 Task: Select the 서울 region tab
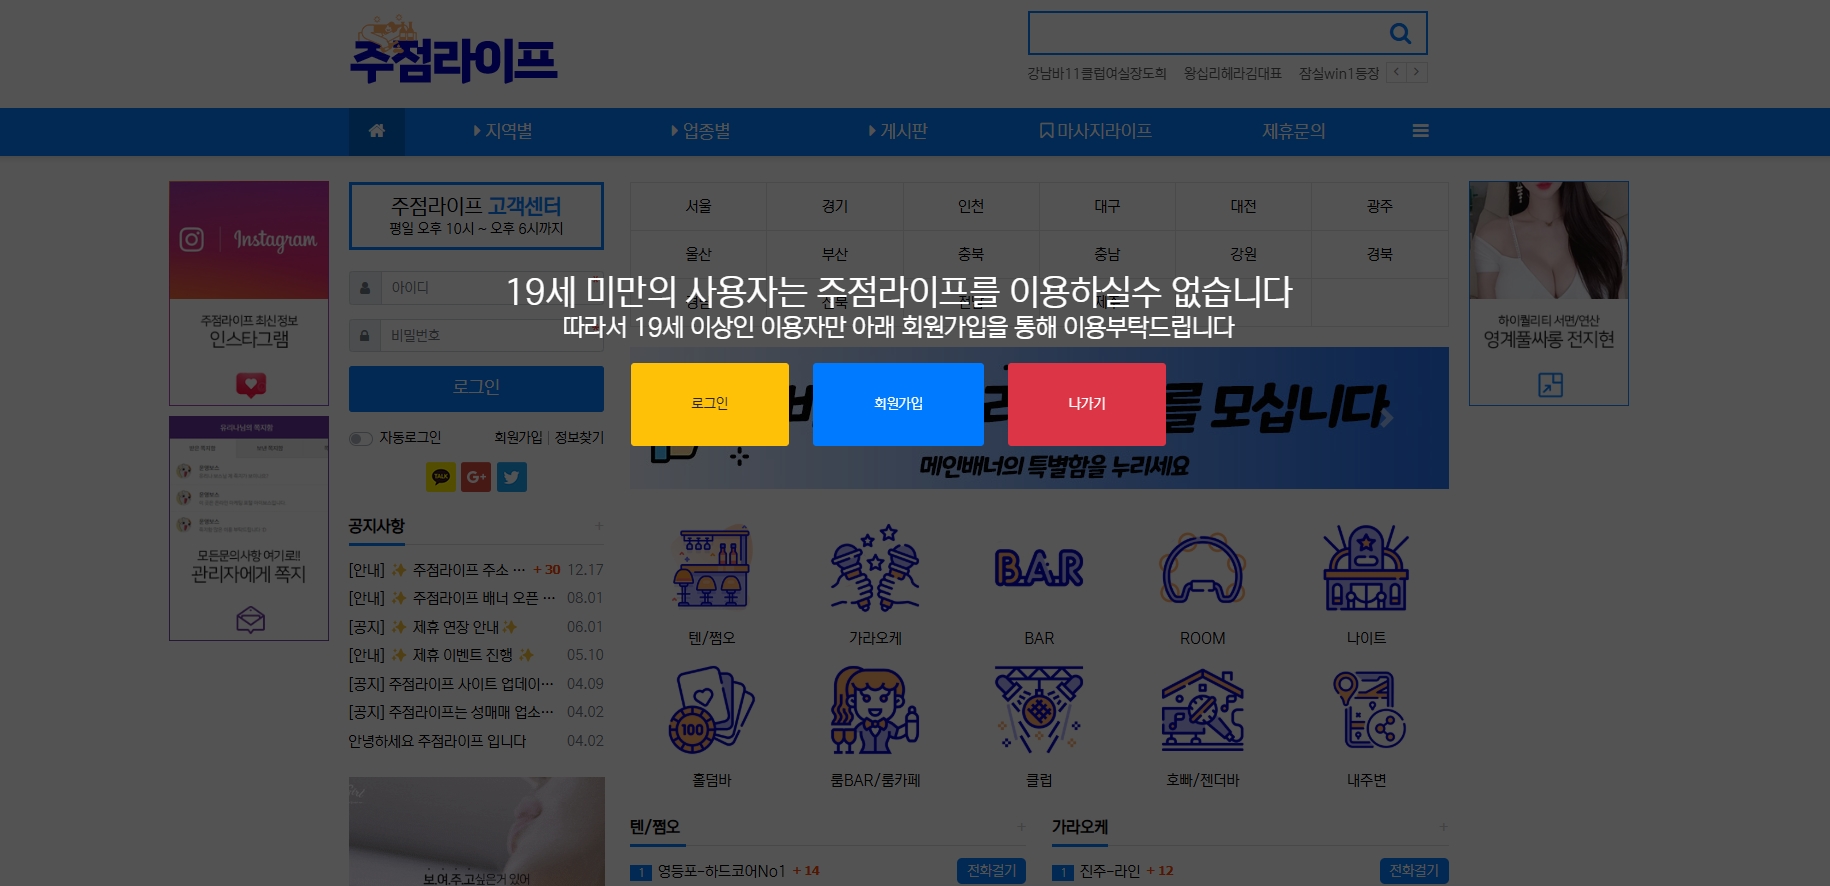[x=699, y=206]
